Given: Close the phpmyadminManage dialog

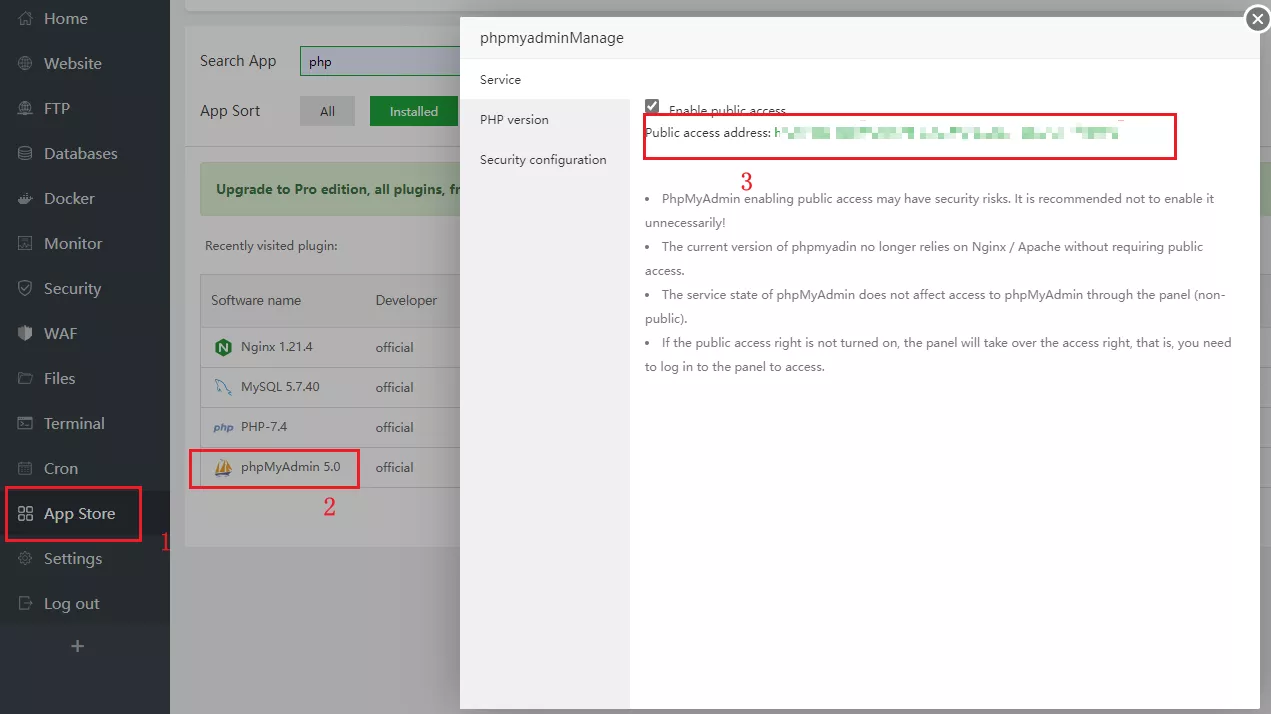Looking at the screenshot, I should (x=1258, y=19).
